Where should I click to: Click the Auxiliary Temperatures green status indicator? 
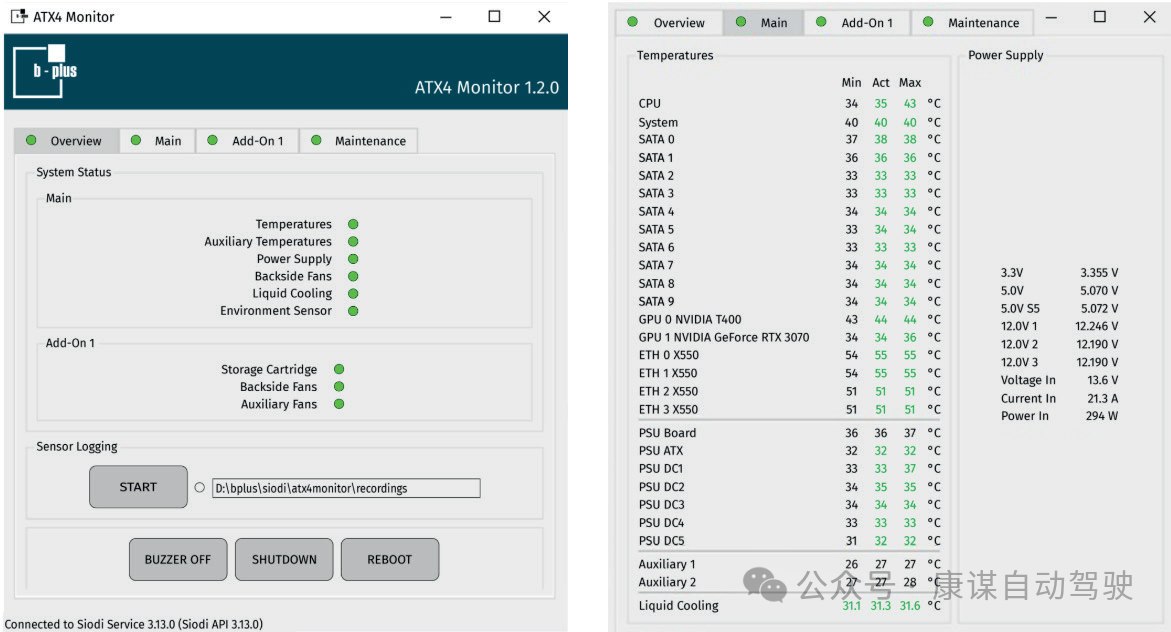353,241
